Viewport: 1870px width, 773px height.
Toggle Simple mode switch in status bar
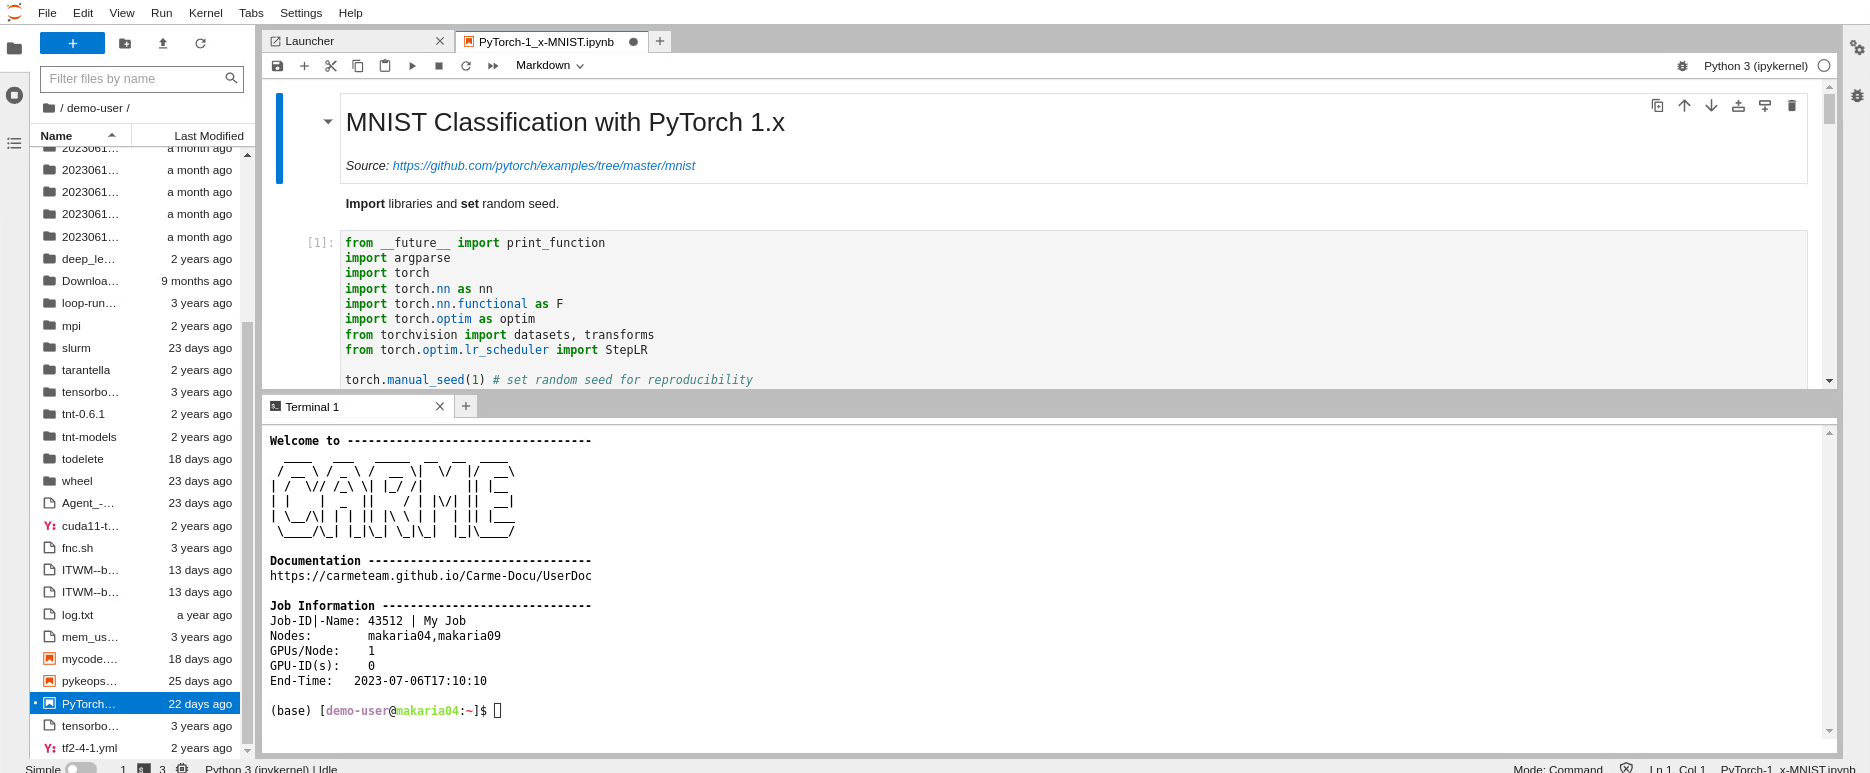point(81,769)
